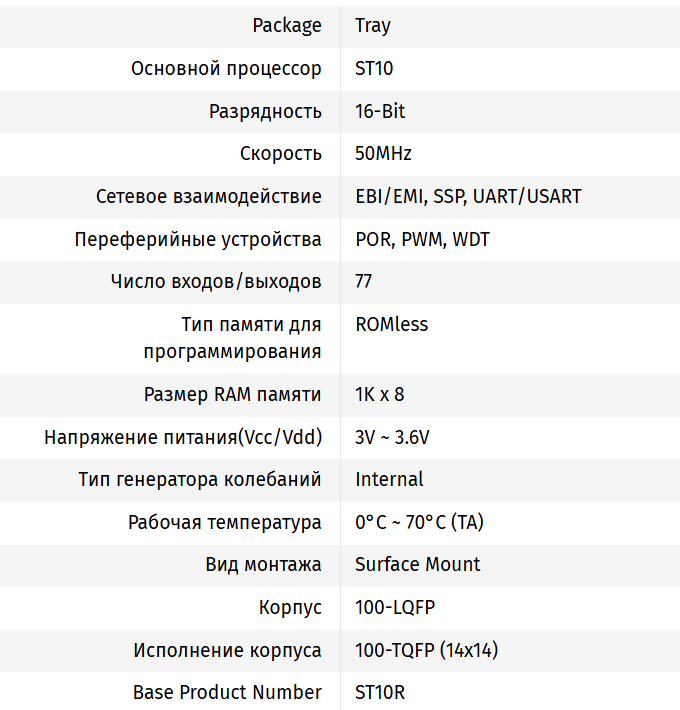The width and height of the screenshot is (680, 710).
Task: Select the "Surface Mount" mounting value
Action: [x=417, y=564]
